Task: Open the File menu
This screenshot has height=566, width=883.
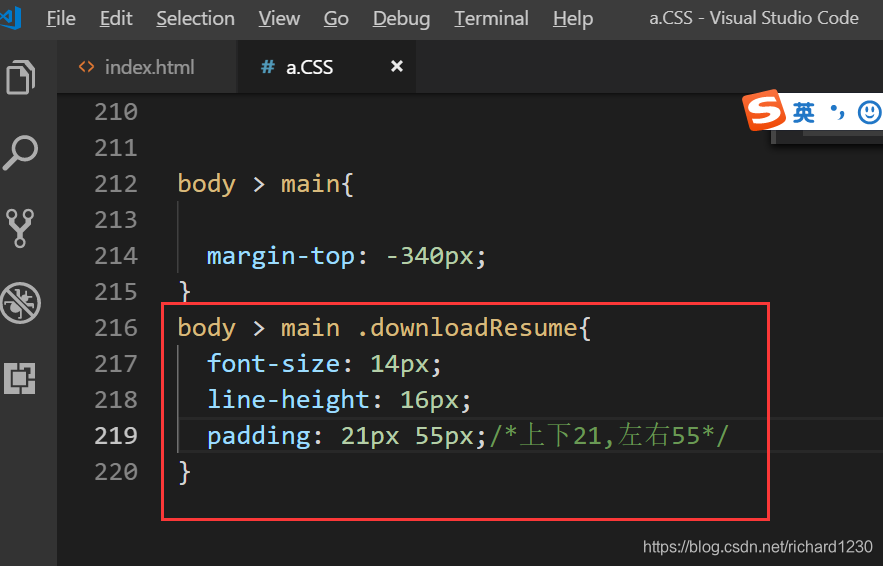Action: click(x=61, y=19)
